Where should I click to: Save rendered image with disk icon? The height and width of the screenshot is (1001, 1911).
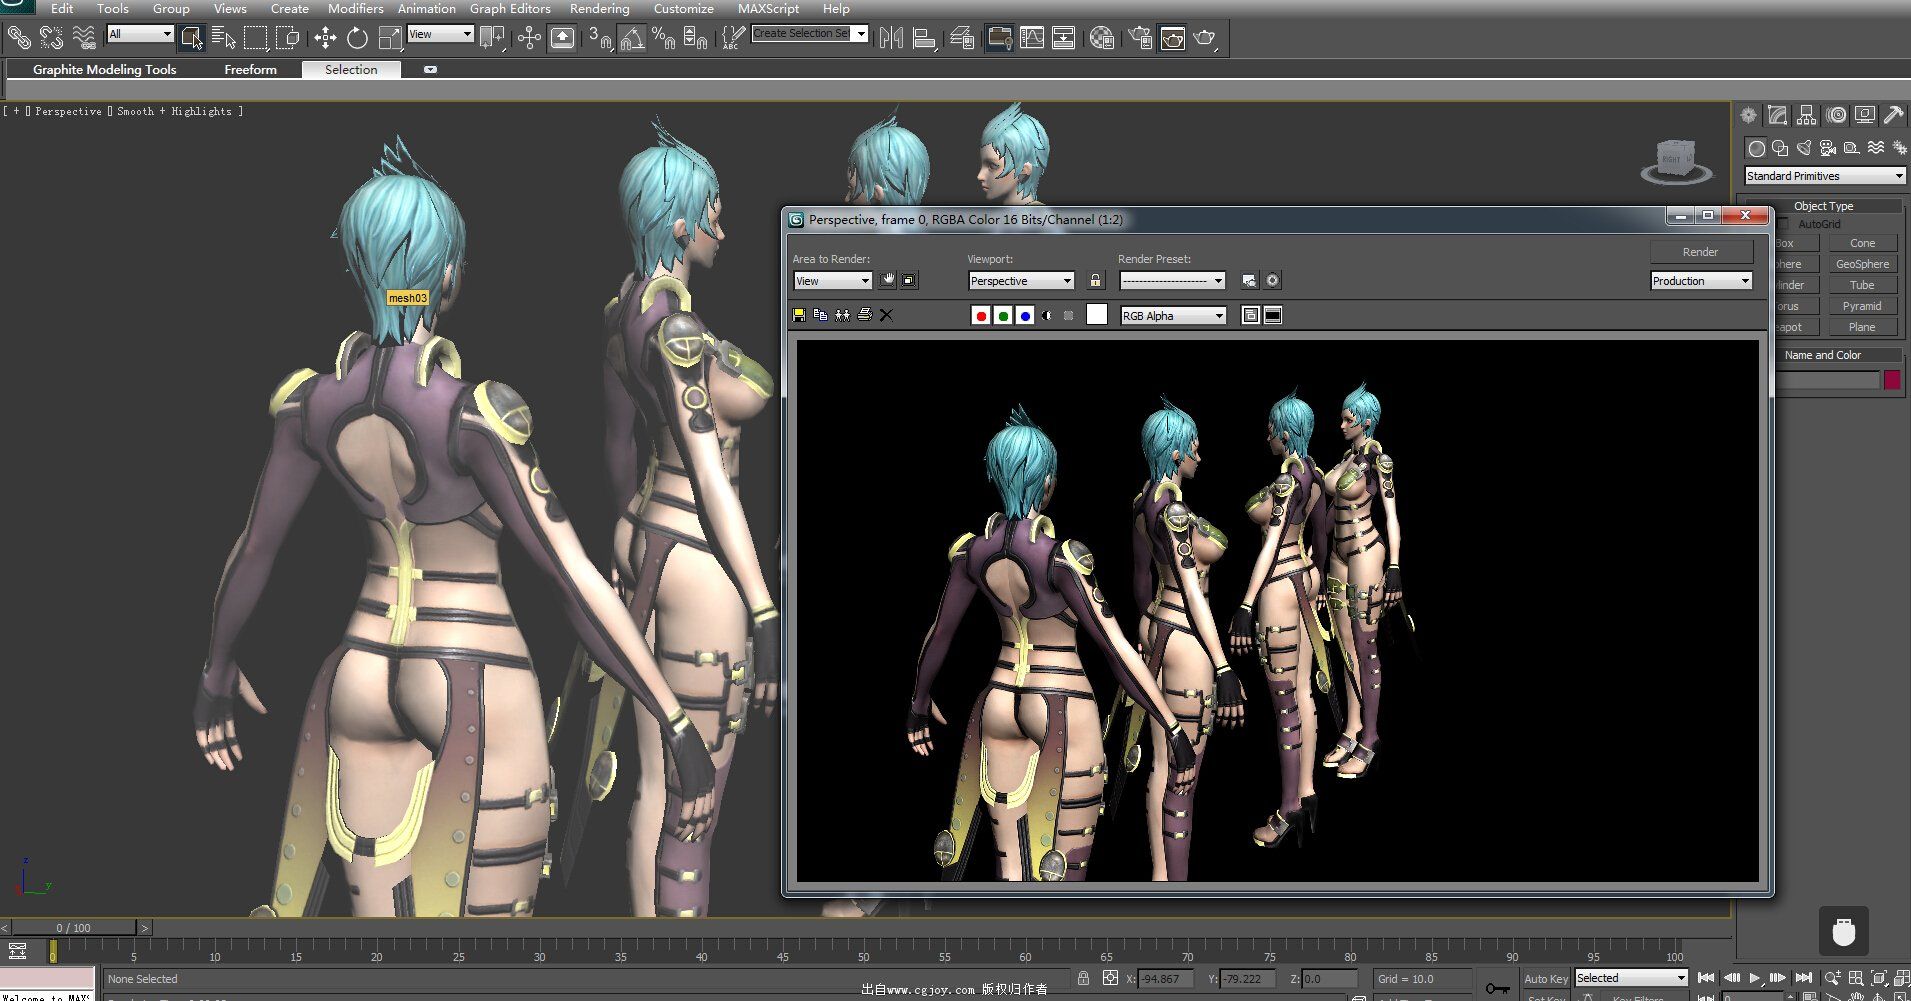[x=798, y=315]
